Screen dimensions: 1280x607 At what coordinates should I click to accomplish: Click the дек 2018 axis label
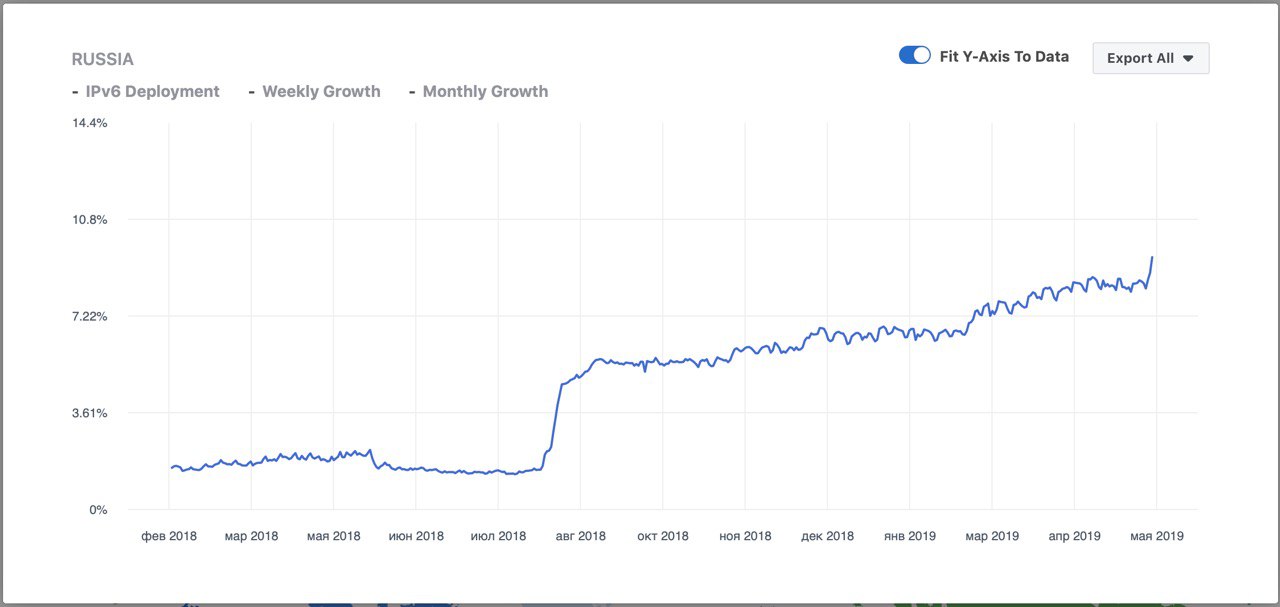pyautogui.click(x=828, y=536)
